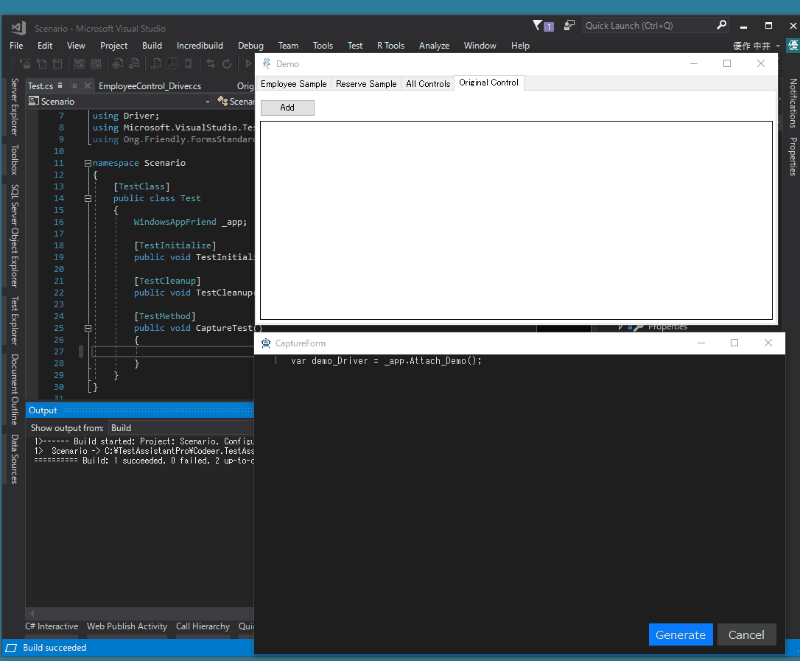Open the Test menu
This screenshot has height=661, width=800.
[355, 46]
